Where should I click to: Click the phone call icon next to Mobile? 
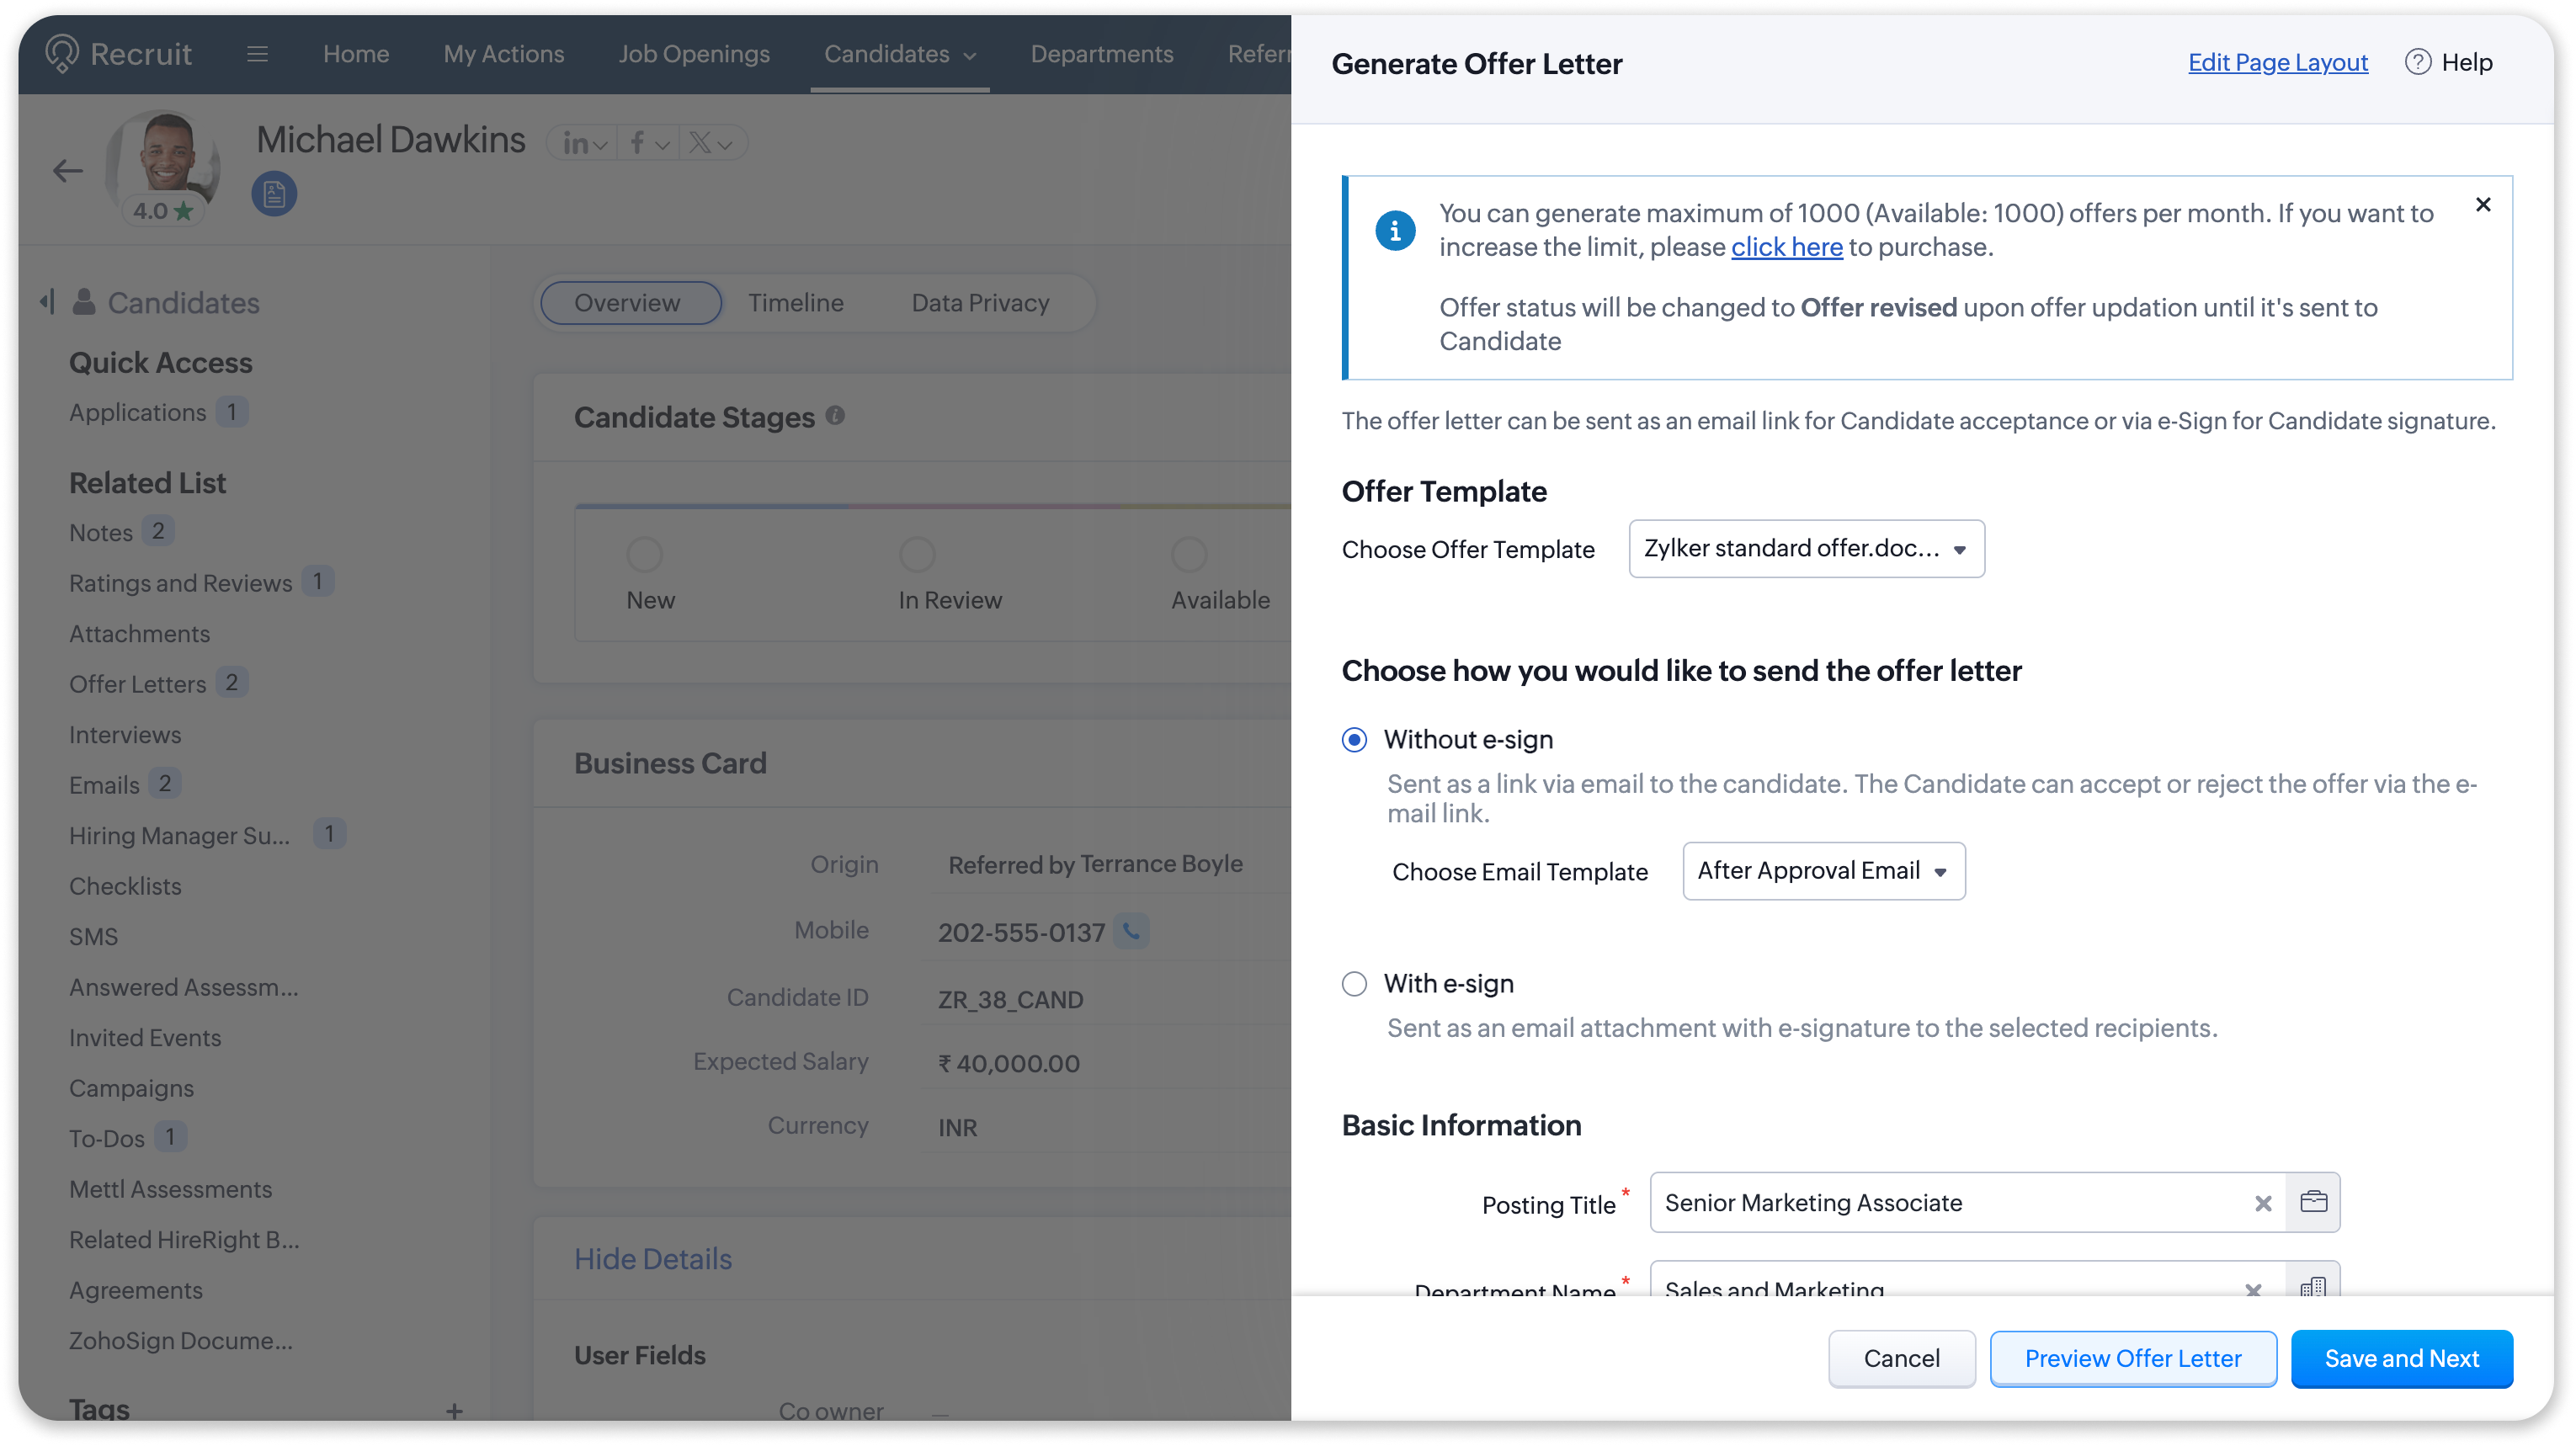point(1131,931)
